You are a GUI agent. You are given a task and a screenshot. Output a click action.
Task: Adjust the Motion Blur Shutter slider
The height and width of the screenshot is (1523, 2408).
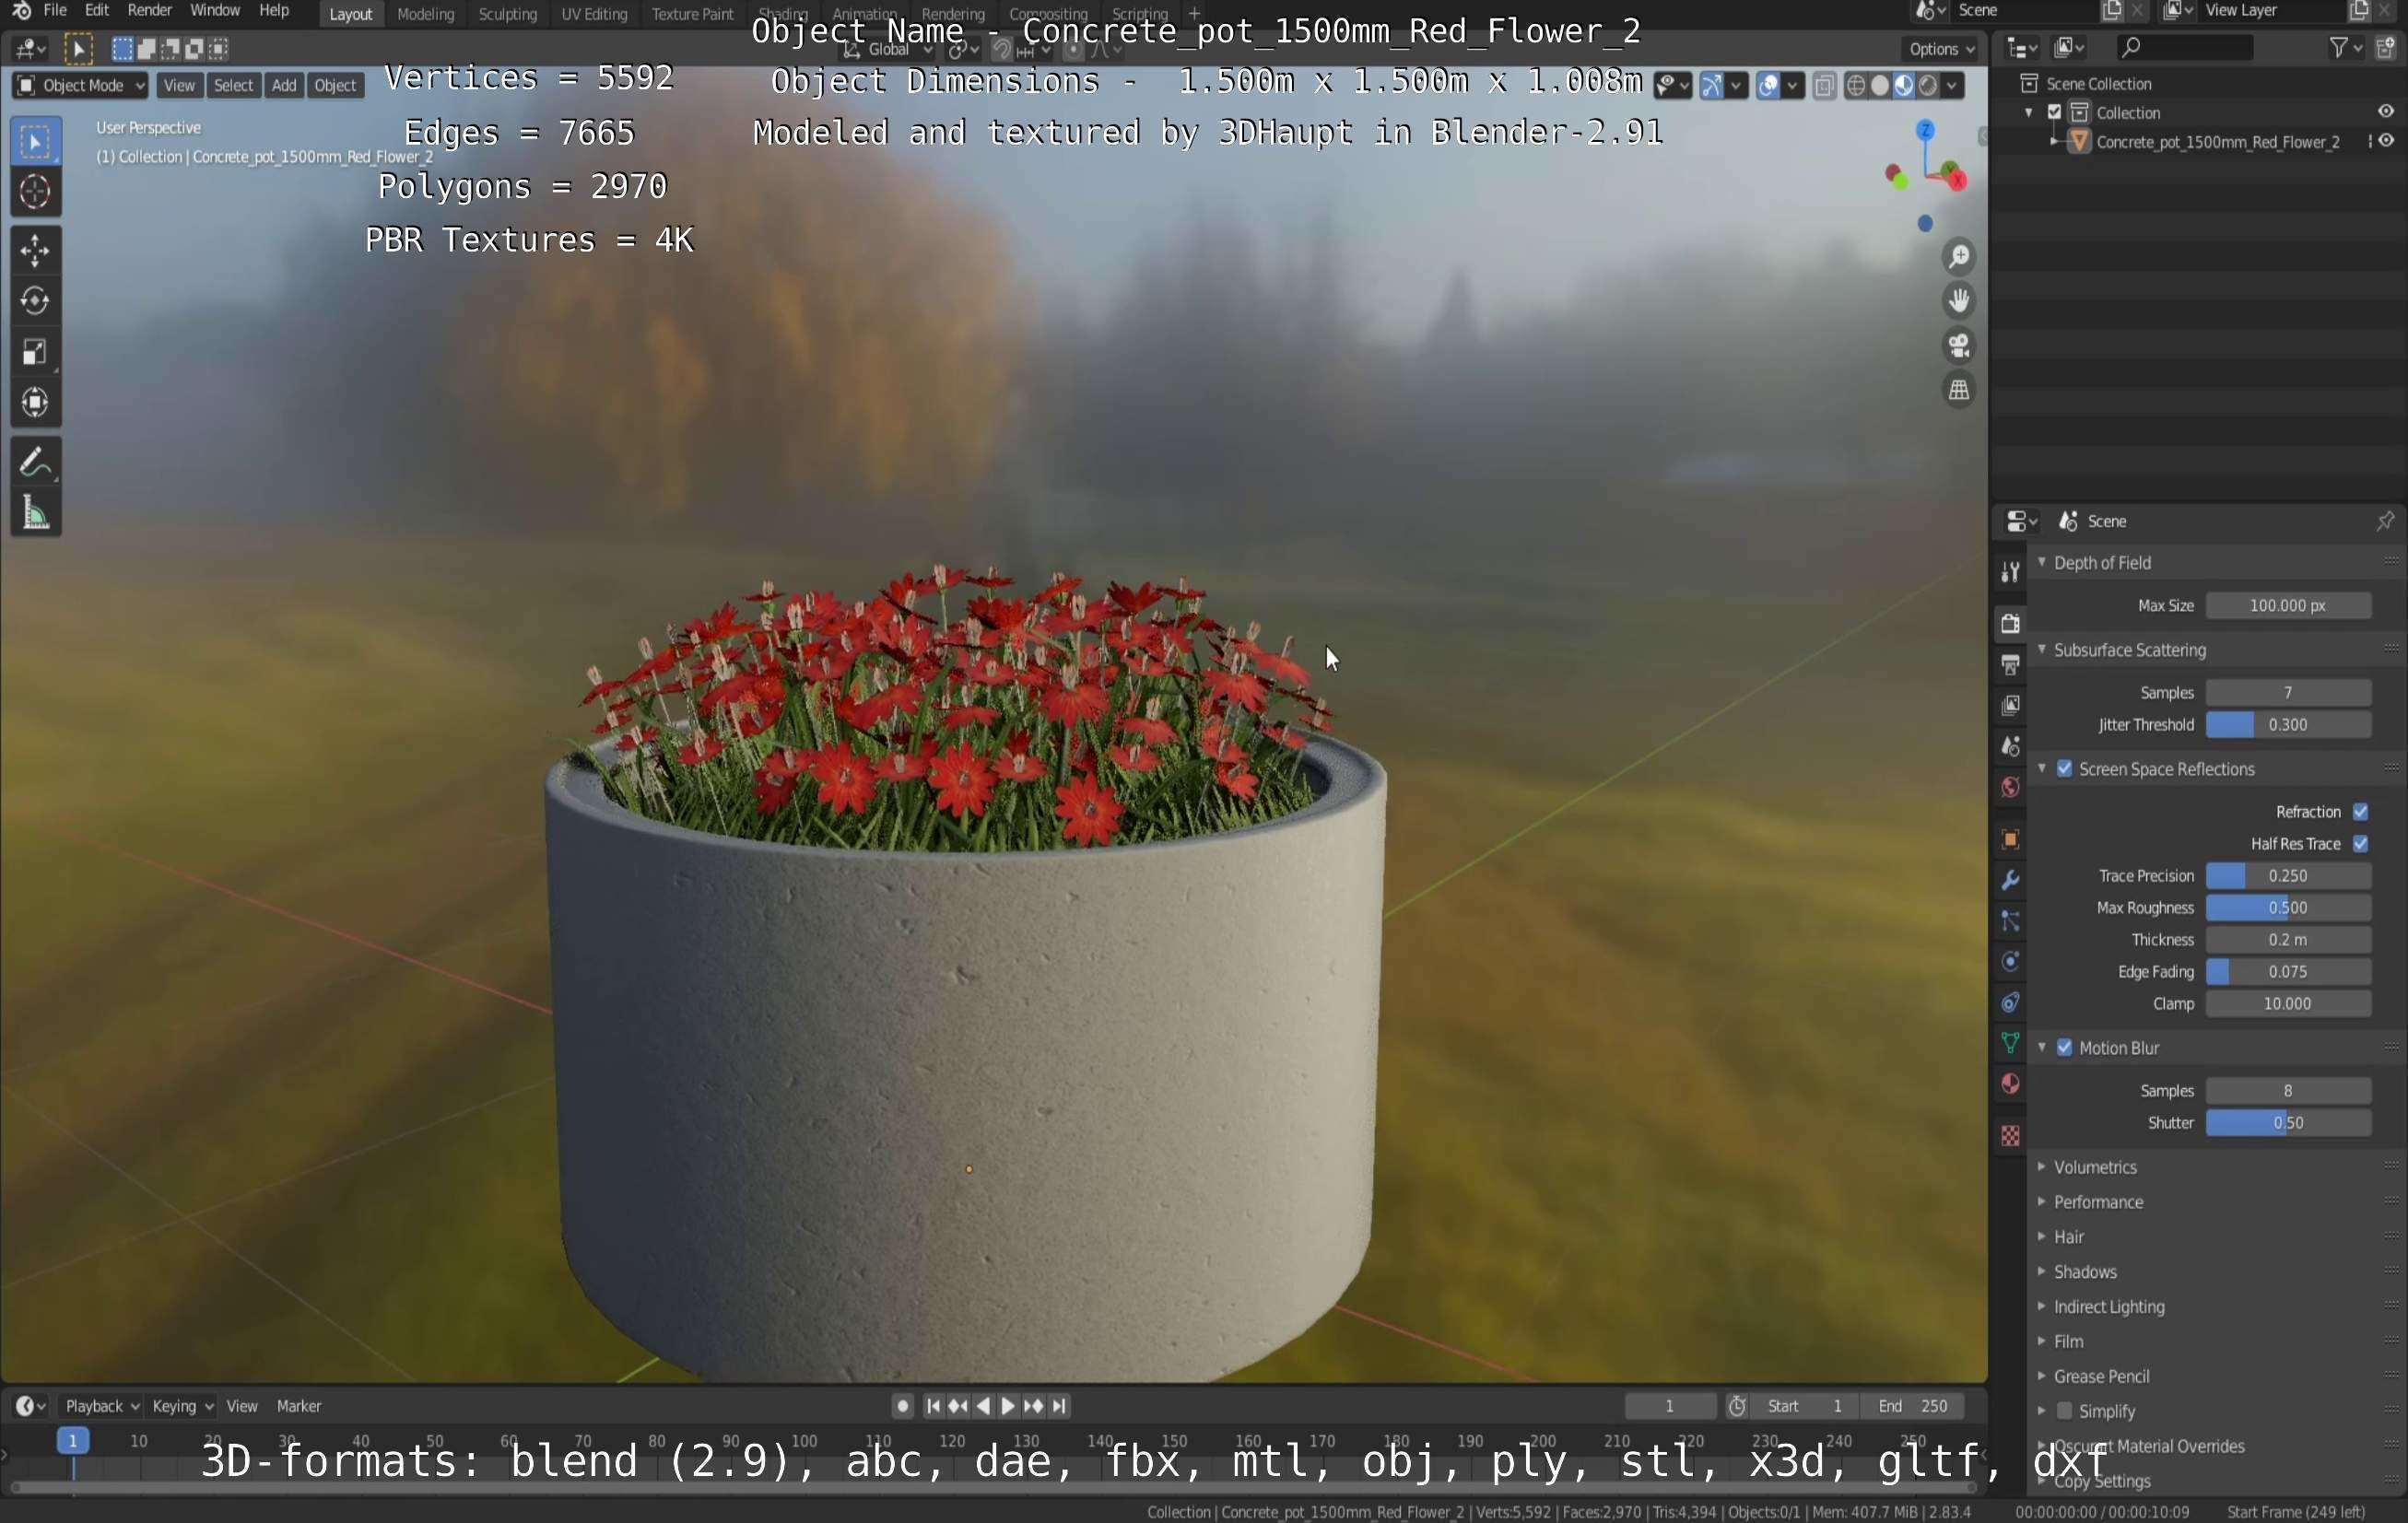[x=2288, y=1123]
